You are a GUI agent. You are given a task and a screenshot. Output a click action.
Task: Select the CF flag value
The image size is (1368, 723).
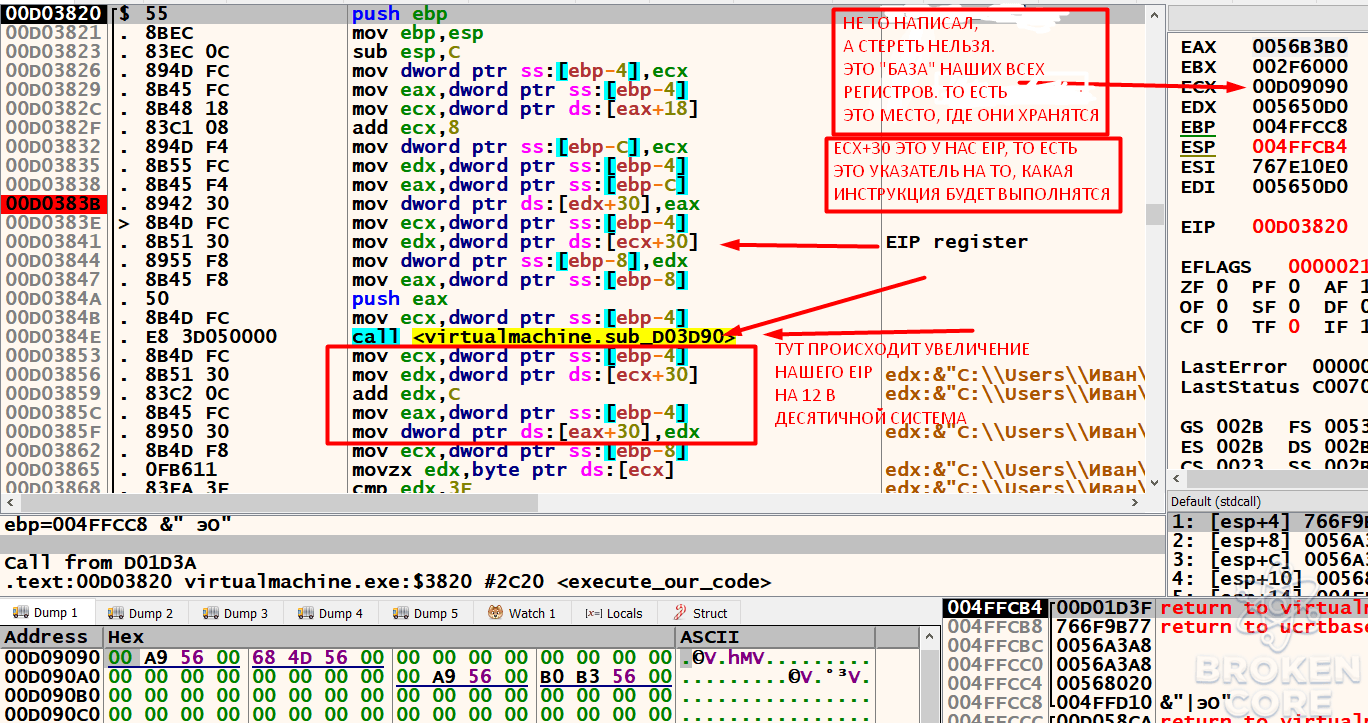click(x=1222, y=327)
